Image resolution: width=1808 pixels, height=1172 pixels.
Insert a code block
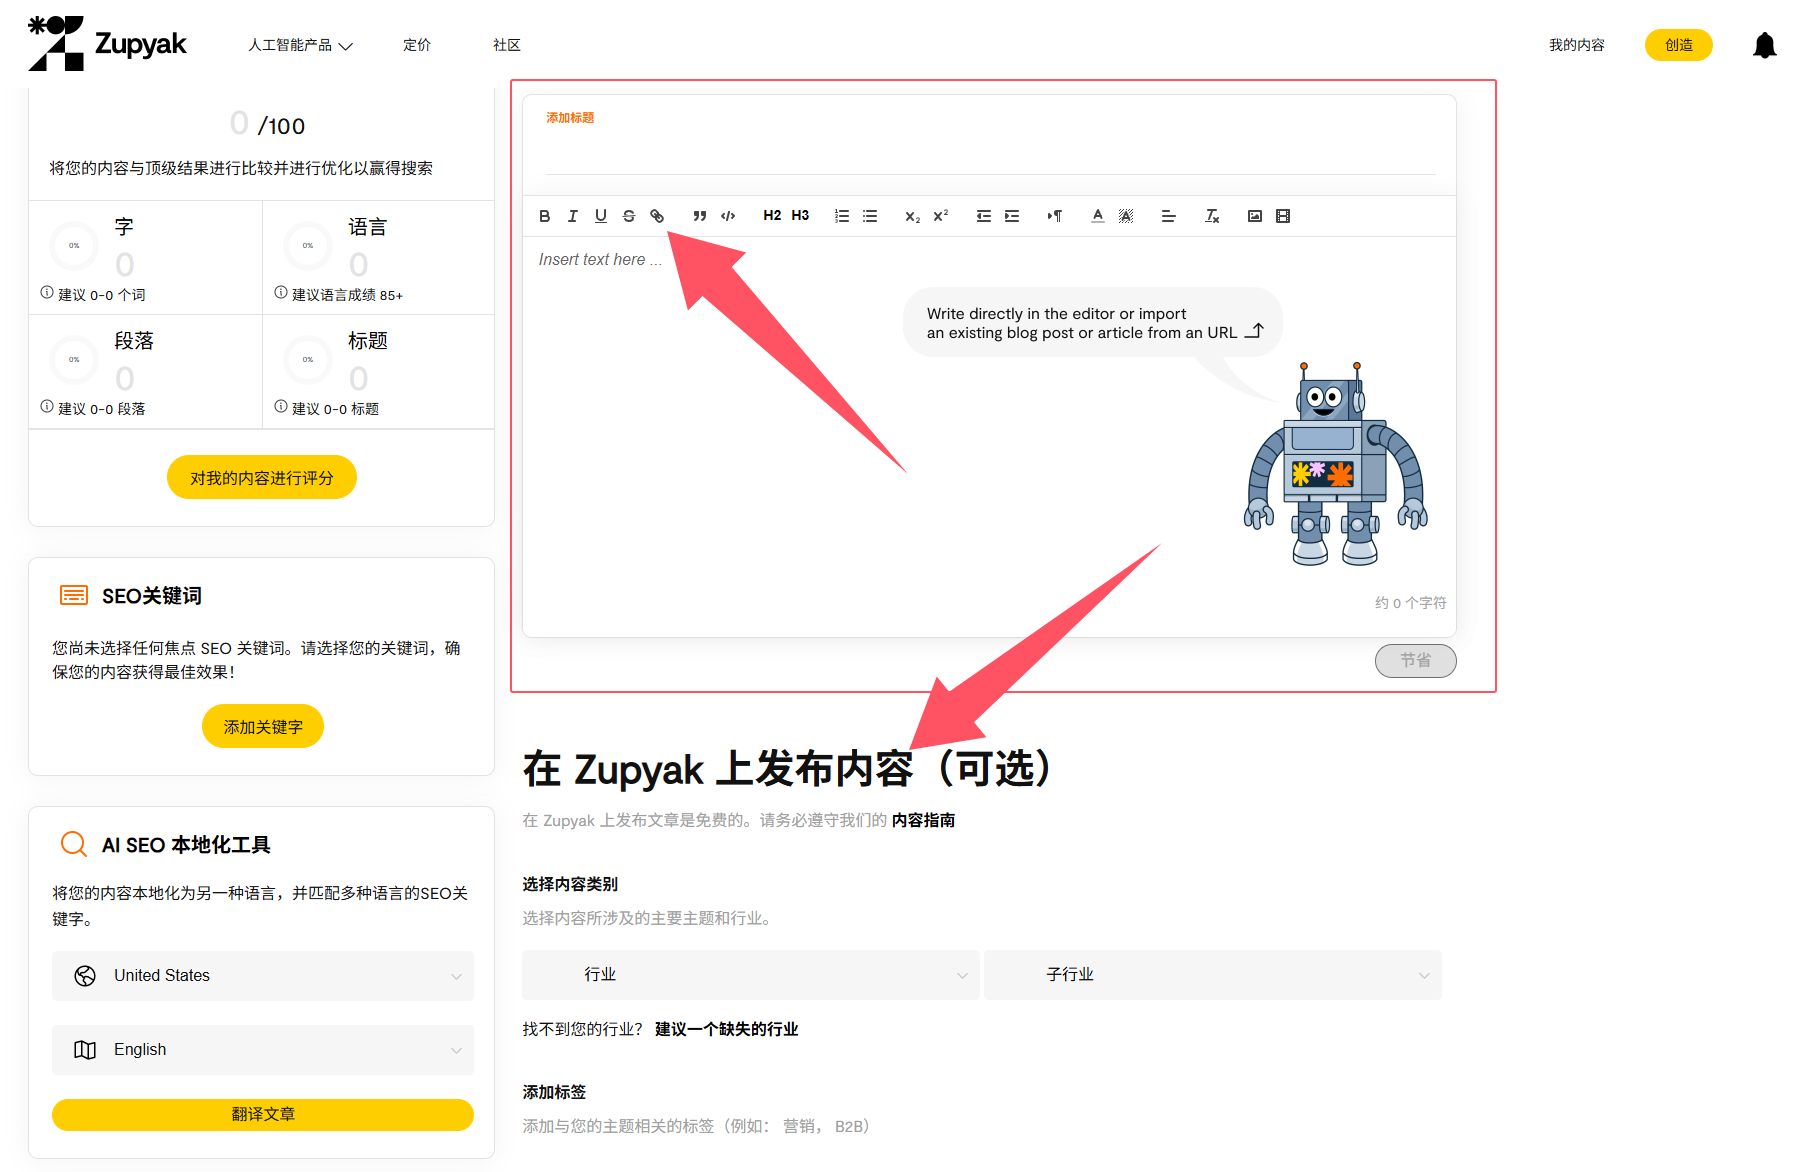tap(728, 216)
